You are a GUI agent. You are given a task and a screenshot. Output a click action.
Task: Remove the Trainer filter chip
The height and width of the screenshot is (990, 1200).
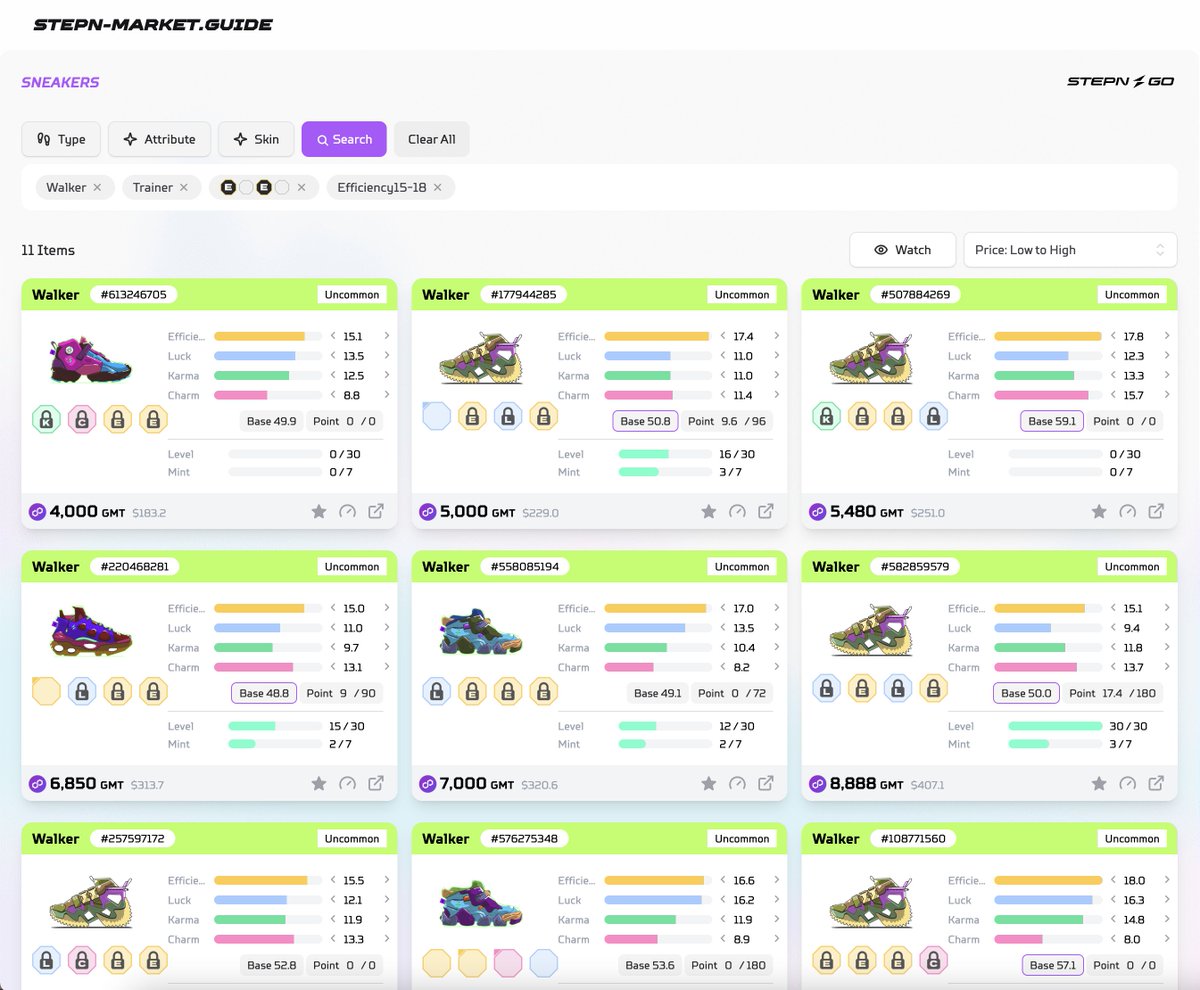(184, 187)
